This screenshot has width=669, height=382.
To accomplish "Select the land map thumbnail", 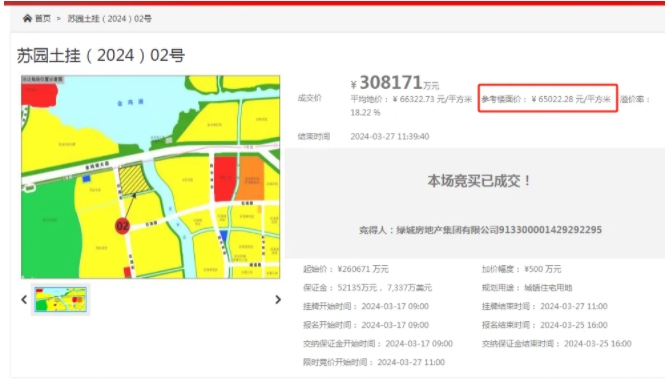I will click(x=60, y=300).
